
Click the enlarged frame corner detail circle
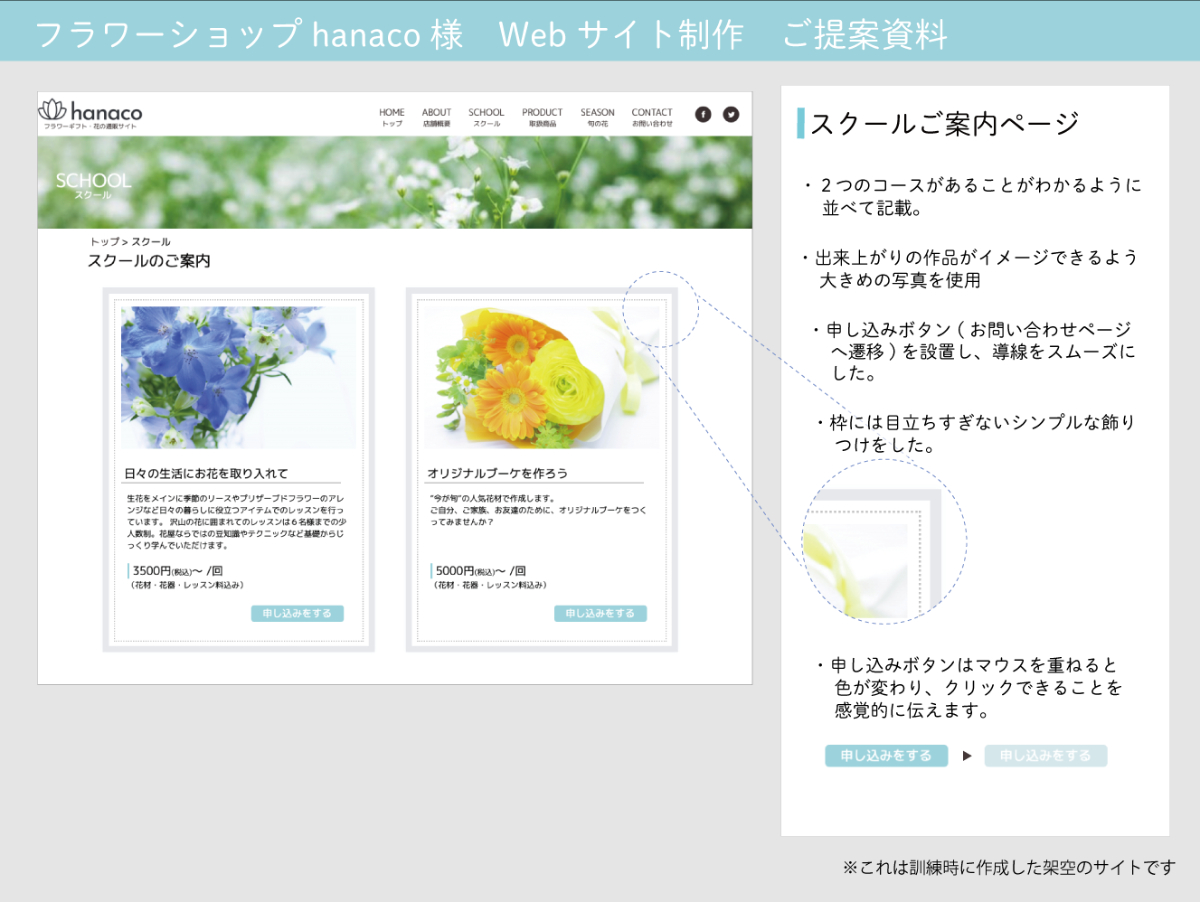click(885, 542)
